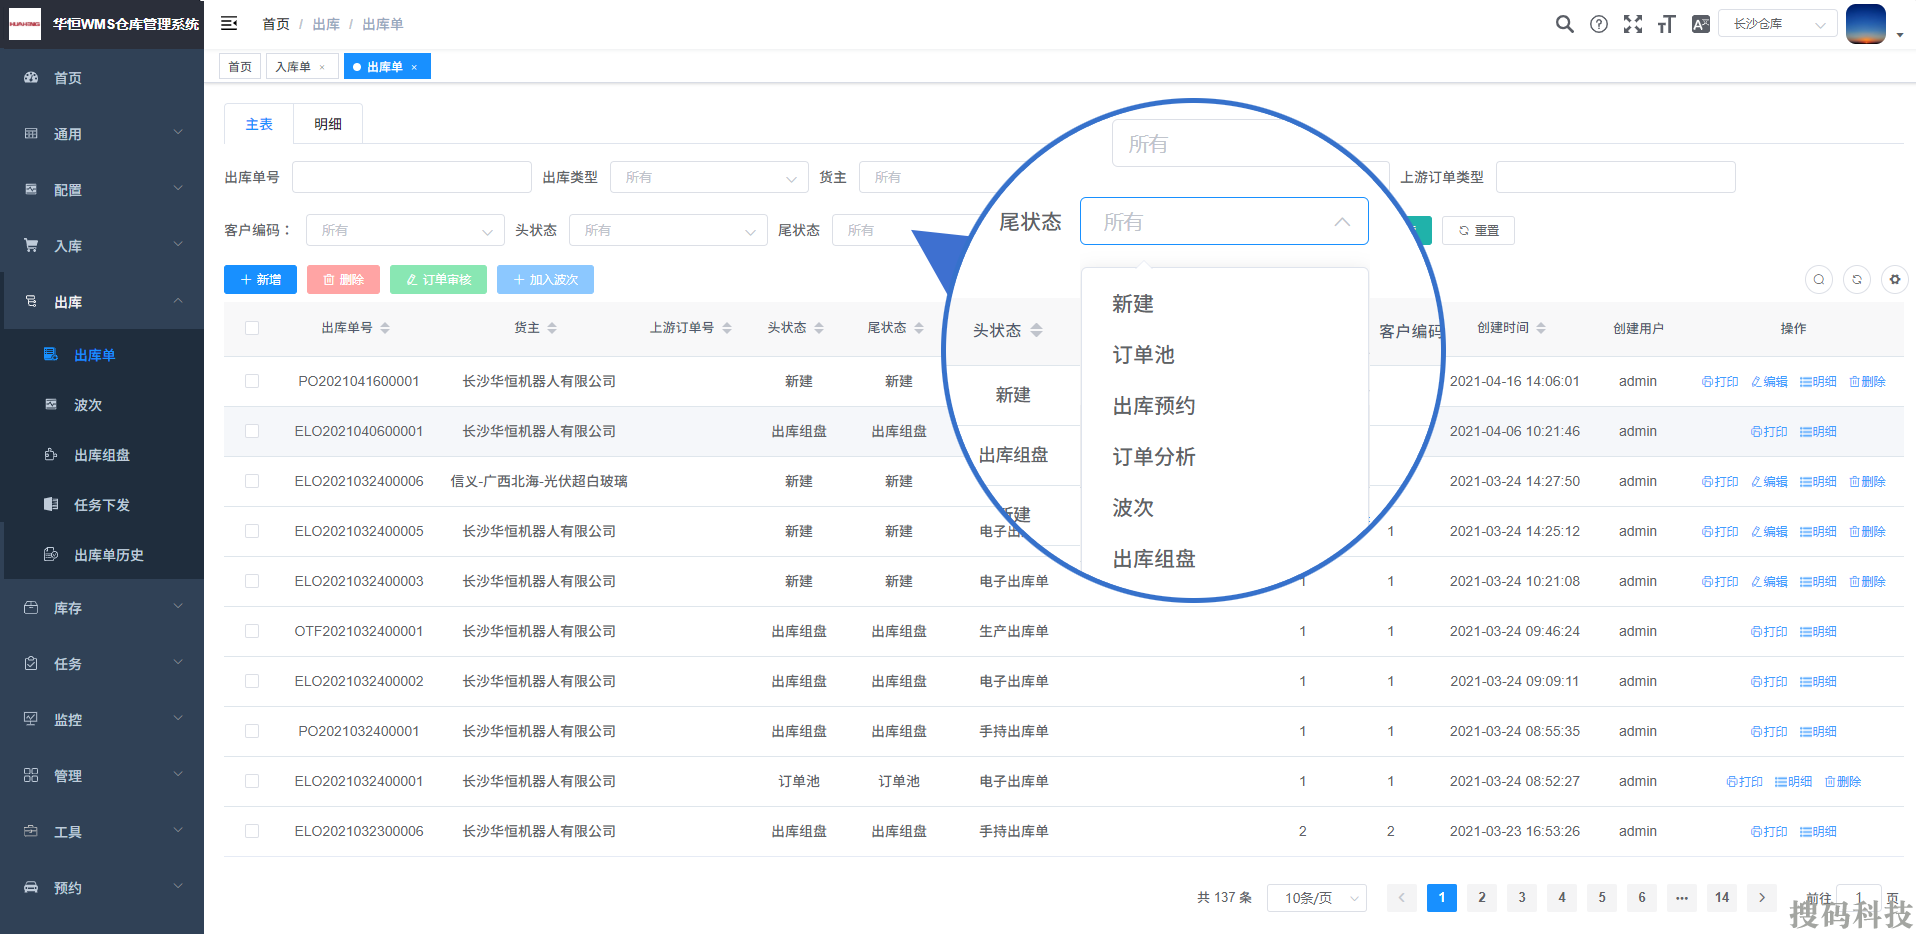Click the 新增 button
The width and height of the screenshot is (1916, 934).
click(x=260, y=280)
